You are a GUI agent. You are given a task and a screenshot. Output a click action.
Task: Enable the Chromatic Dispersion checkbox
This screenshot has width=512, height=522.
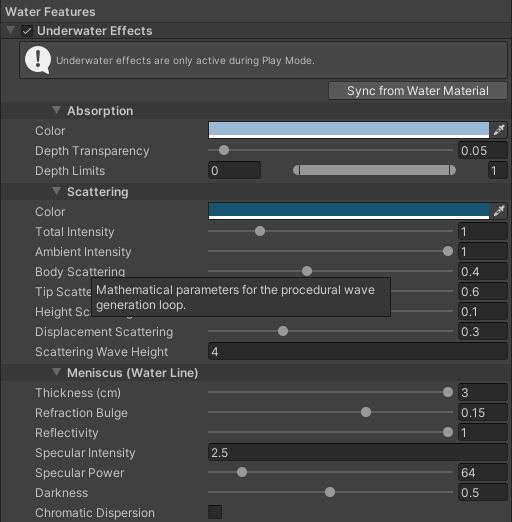[215, 512]
